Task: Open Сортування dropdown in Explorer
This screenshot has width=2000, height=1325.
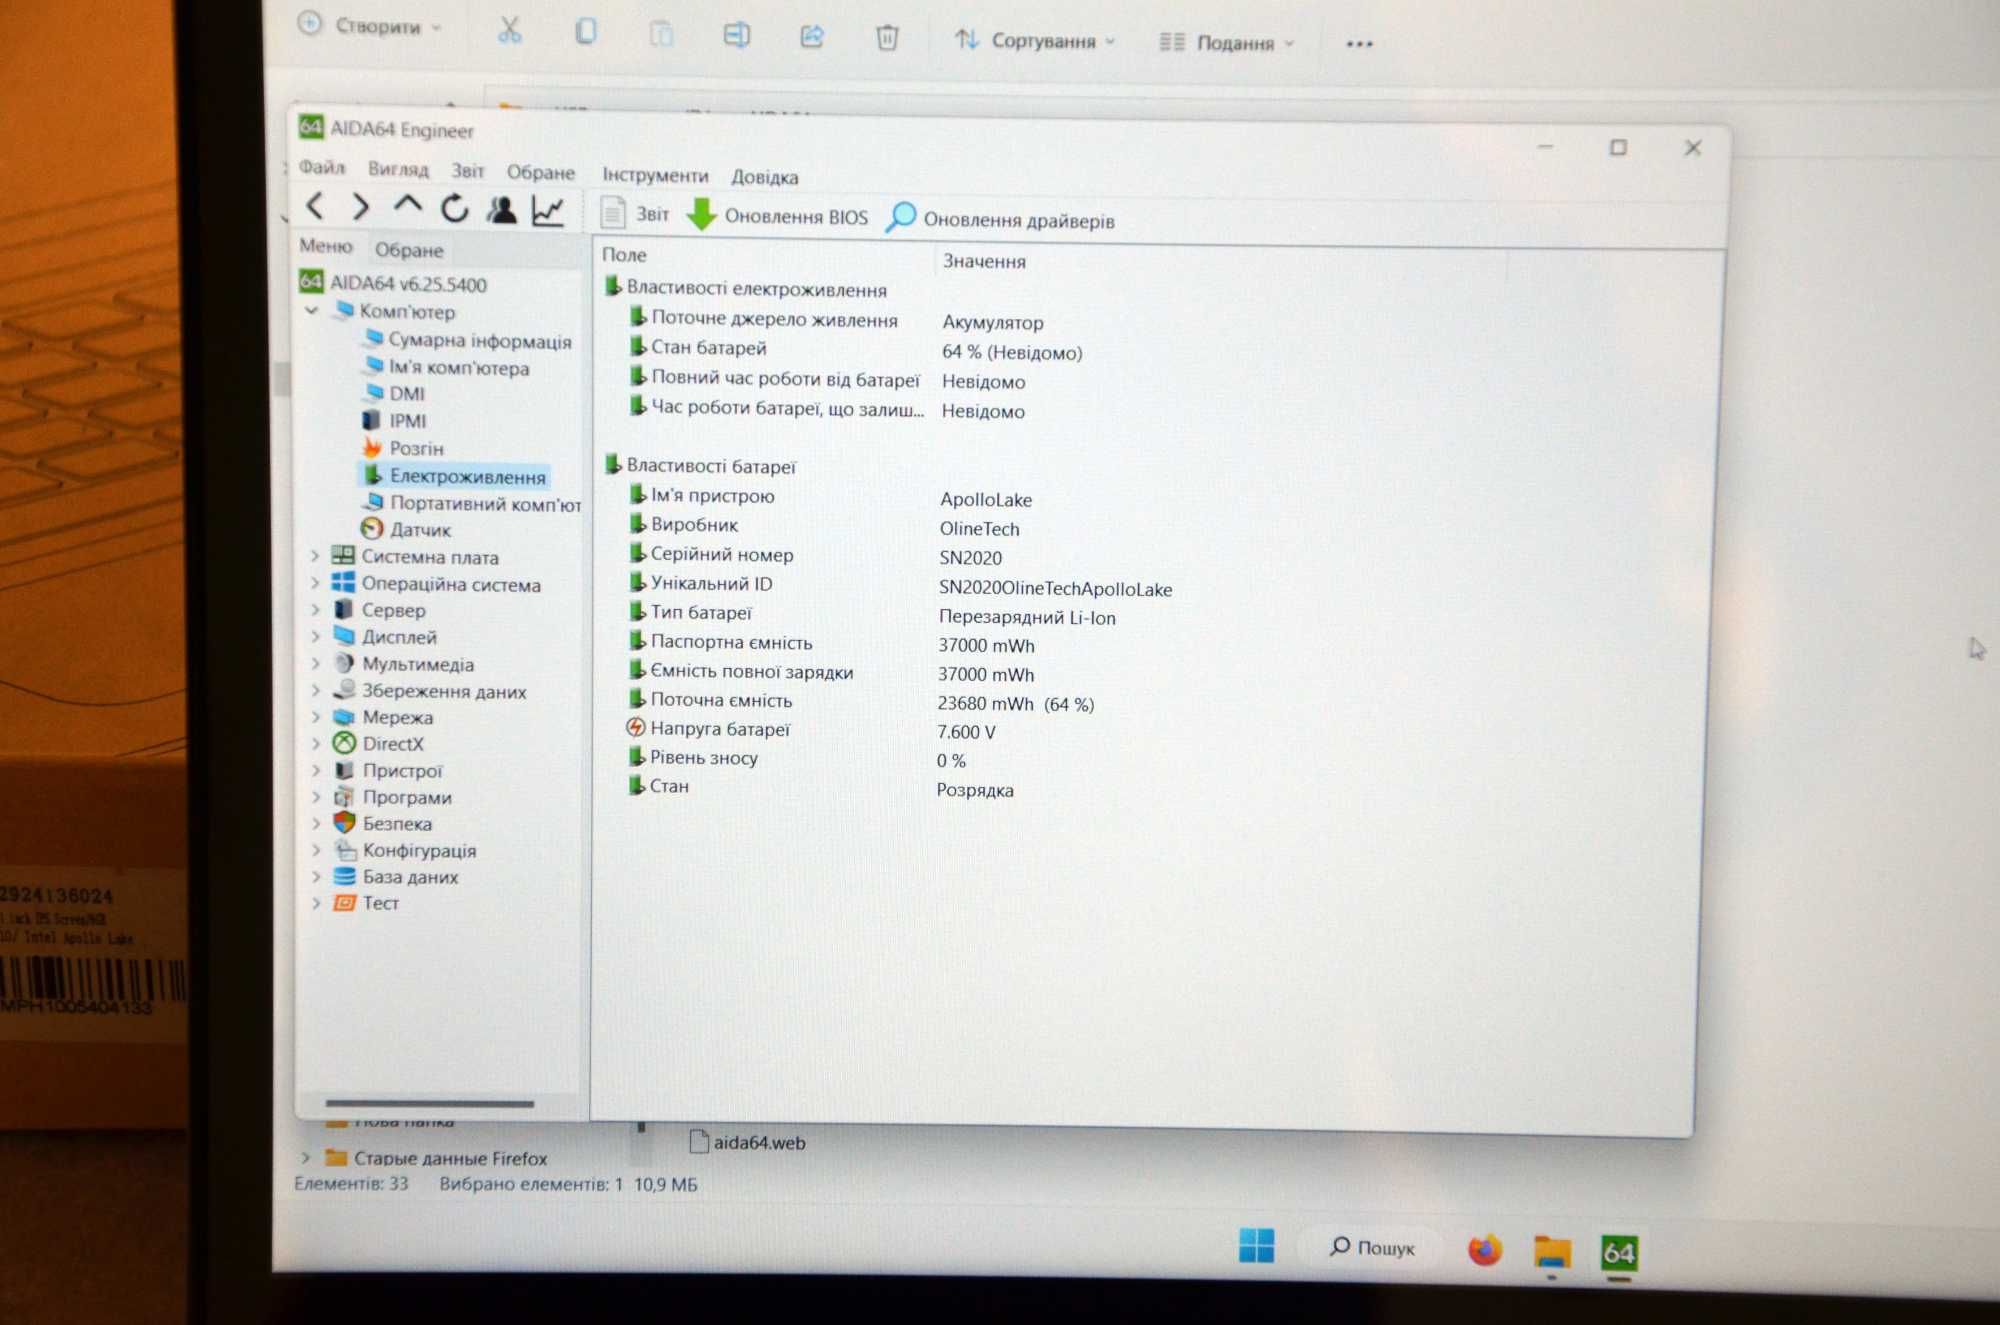Action: coord(1035,41)
